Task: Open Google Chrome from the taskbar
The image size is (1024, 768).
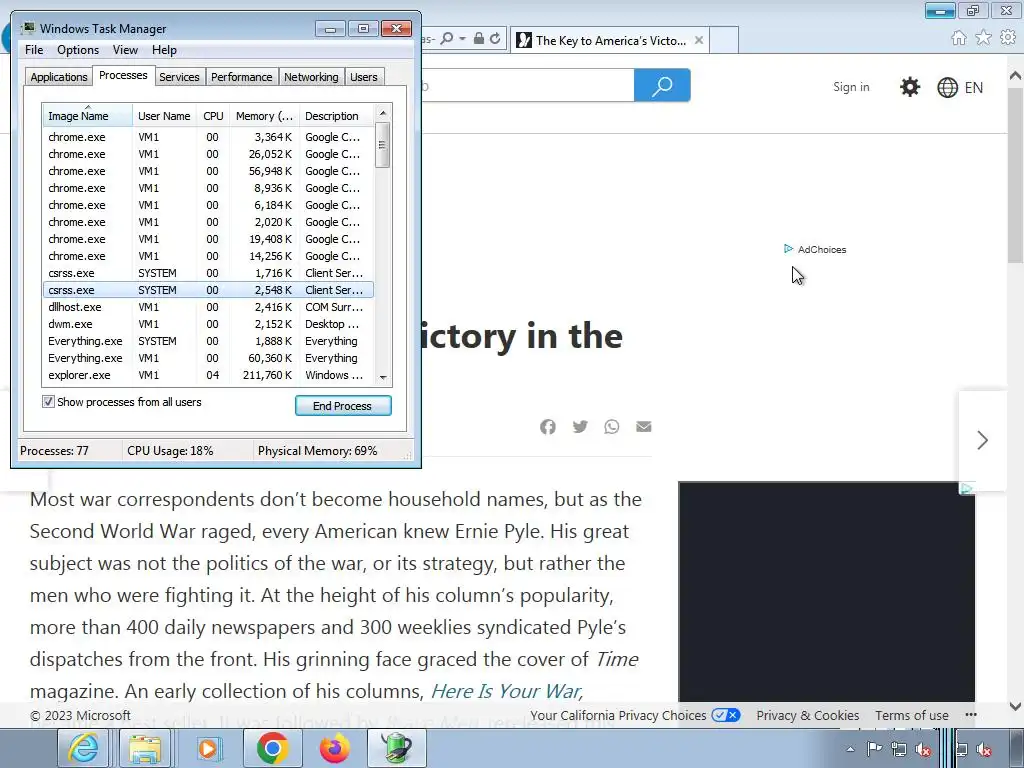Action: coord(272,748)
